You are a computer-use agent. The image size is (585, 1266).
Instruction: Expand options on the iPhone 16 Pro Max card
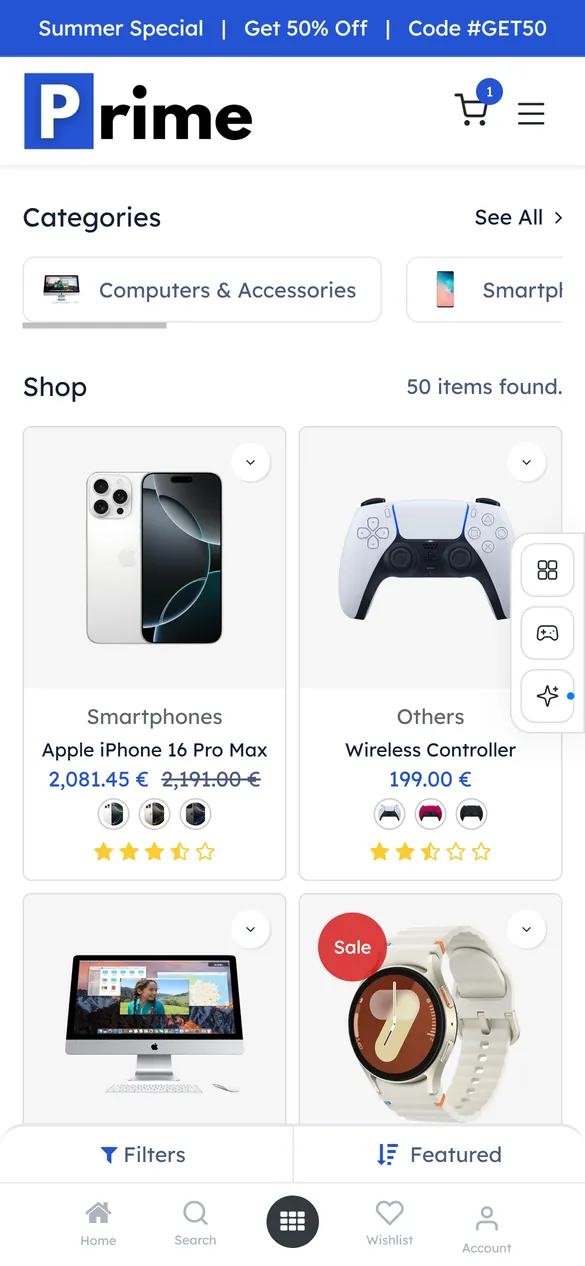tap(250, 462)
